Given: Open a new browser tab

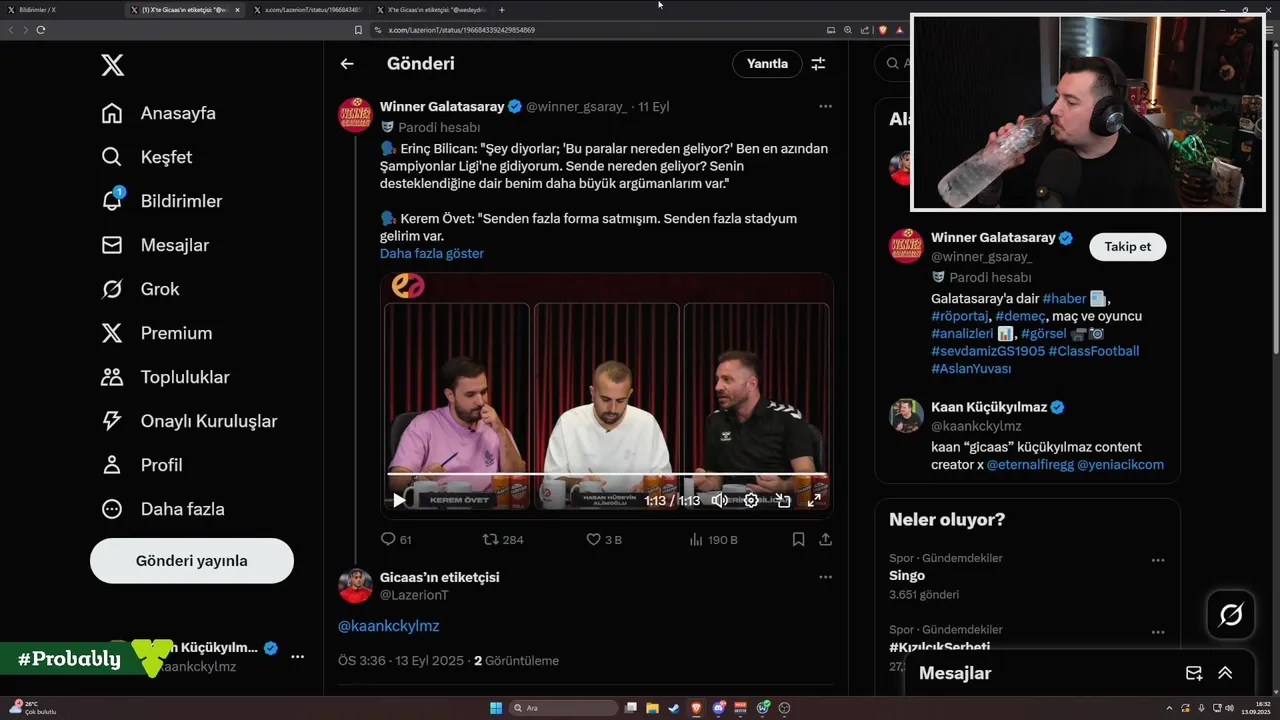Looking at the screenshot, I should tap(502, 10).
